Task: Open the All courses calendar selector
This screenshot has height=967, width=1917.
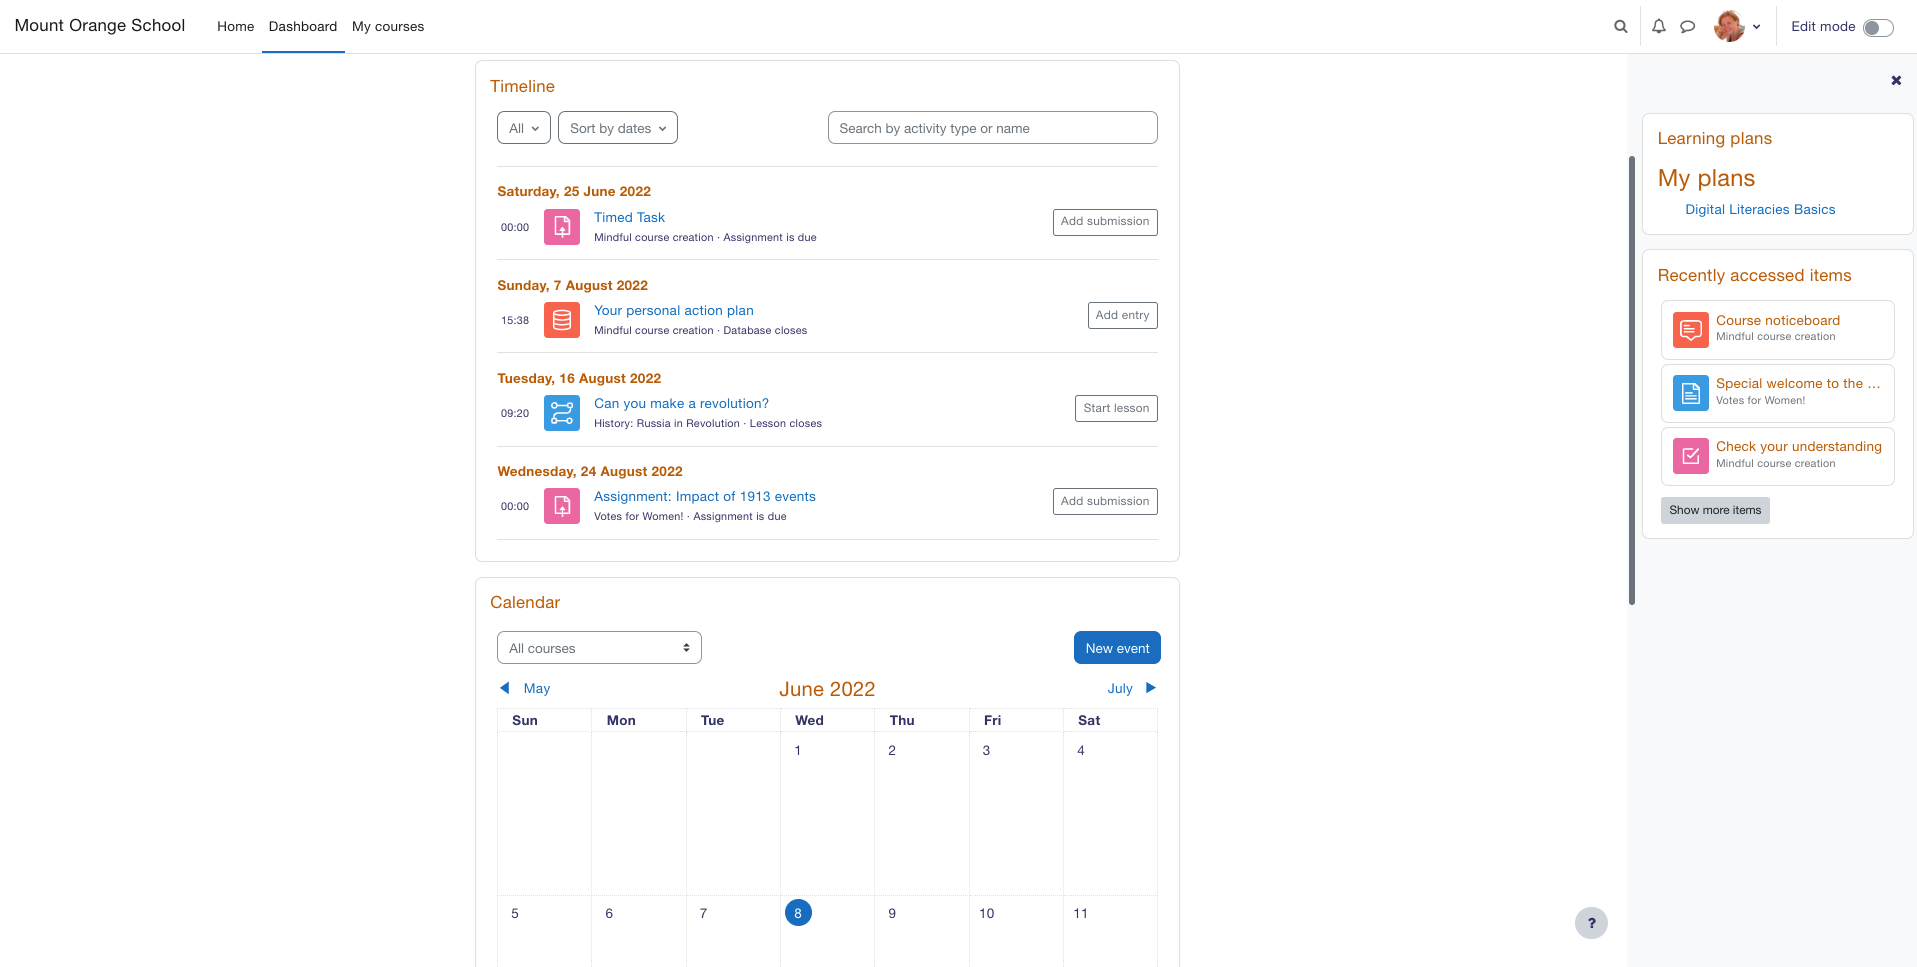Action: point(599,648)
